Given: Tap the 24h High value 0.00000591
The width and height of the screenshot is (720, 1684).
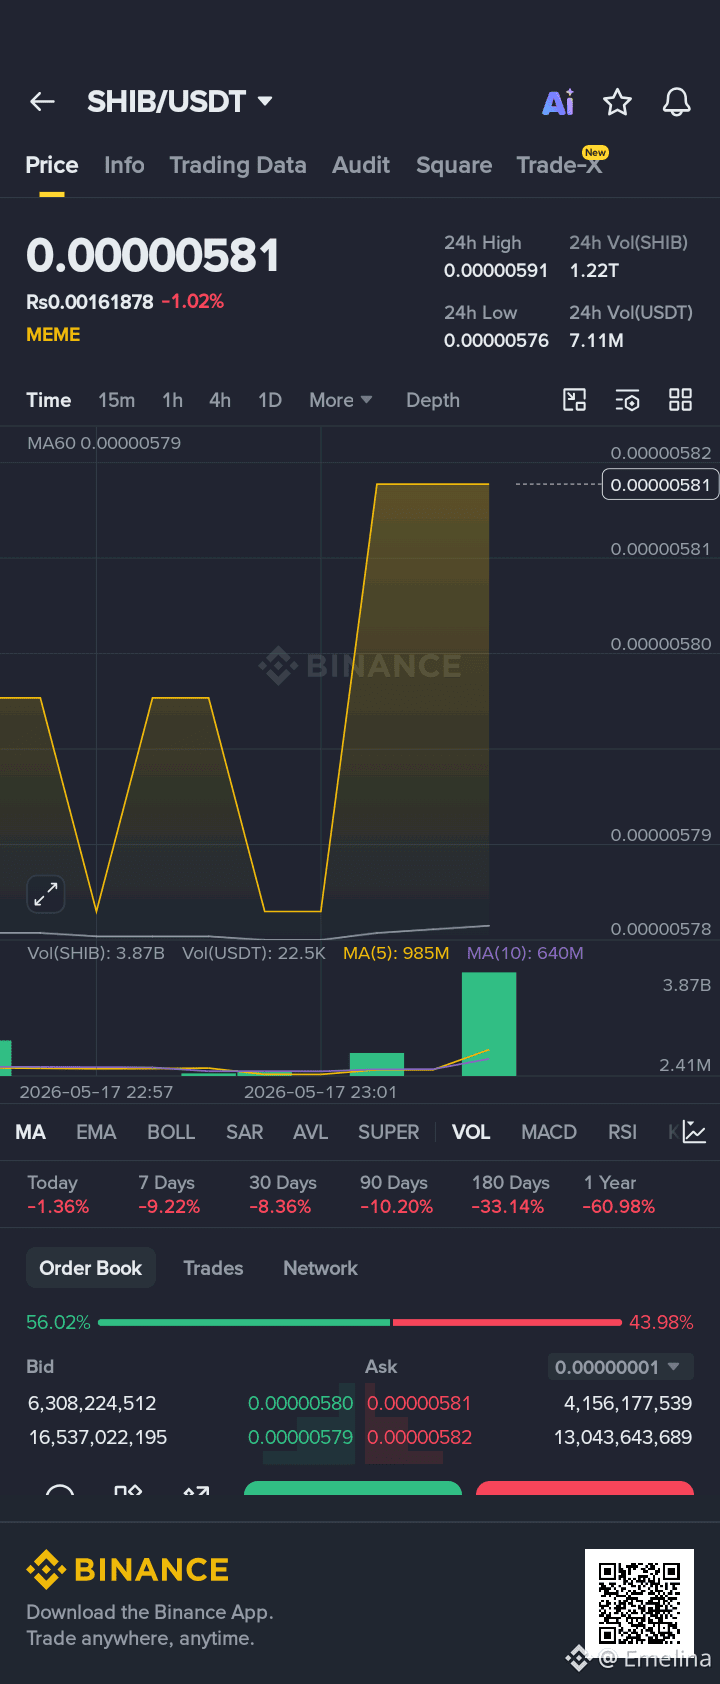Looking at the screenshot, I should [496, 270].
